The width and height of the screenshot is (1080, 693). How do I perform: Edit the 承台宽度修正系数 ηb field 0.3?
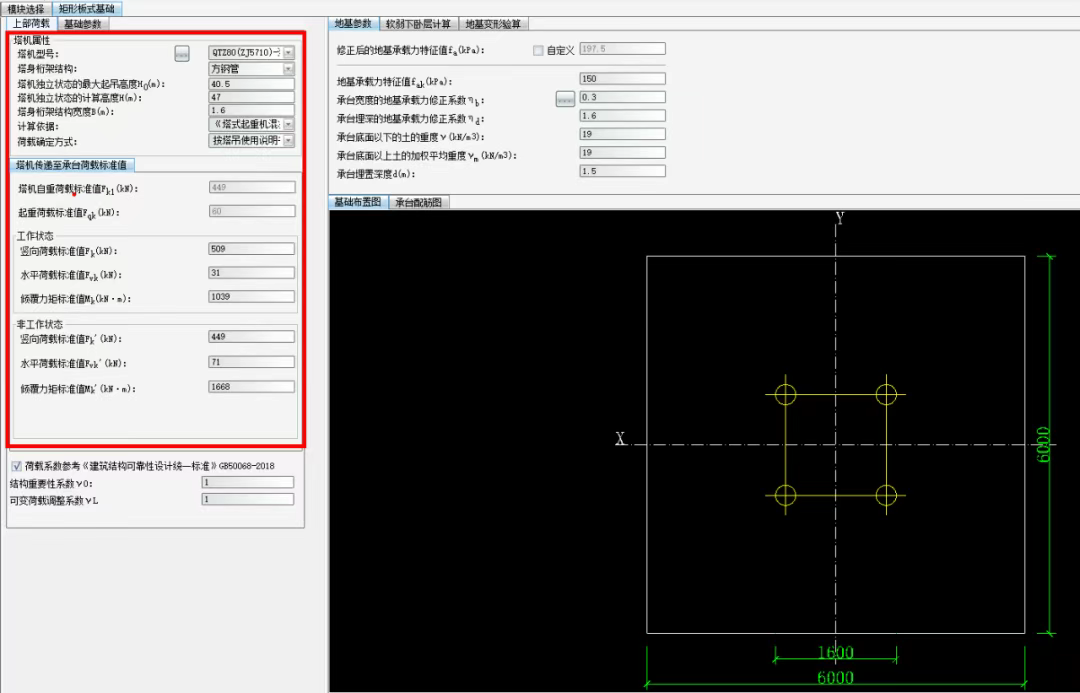click(623, 98)
